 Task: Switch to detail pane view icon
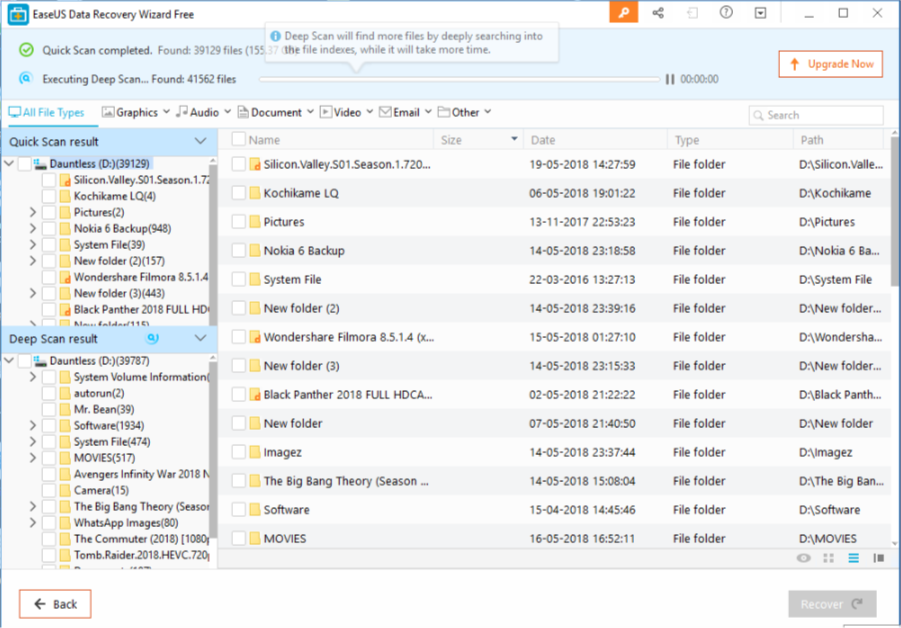(879, 558)
